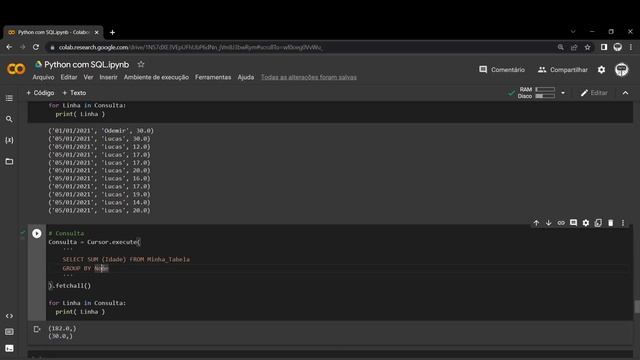This screenshot has height=360, width=640.
Task: Open the Arquivo menu
Action: pyautogui.click(x=43, y=77)
